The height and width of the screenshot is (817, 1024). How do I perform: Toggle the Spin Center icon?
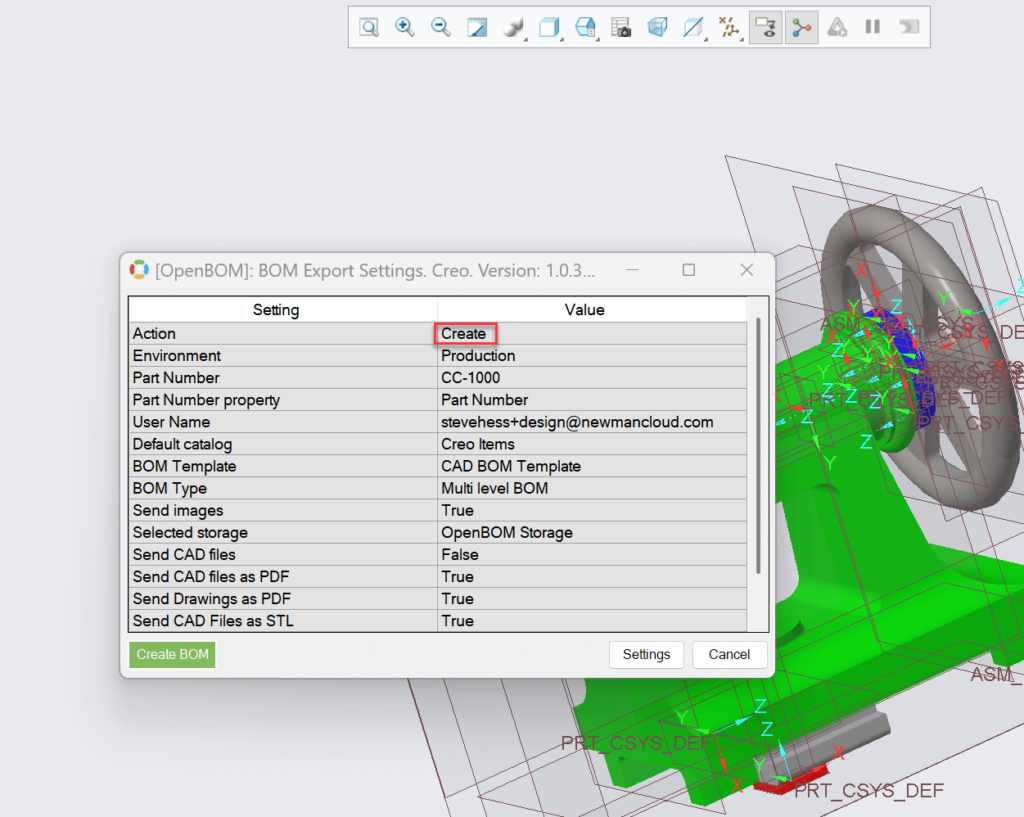pos(801,27)
